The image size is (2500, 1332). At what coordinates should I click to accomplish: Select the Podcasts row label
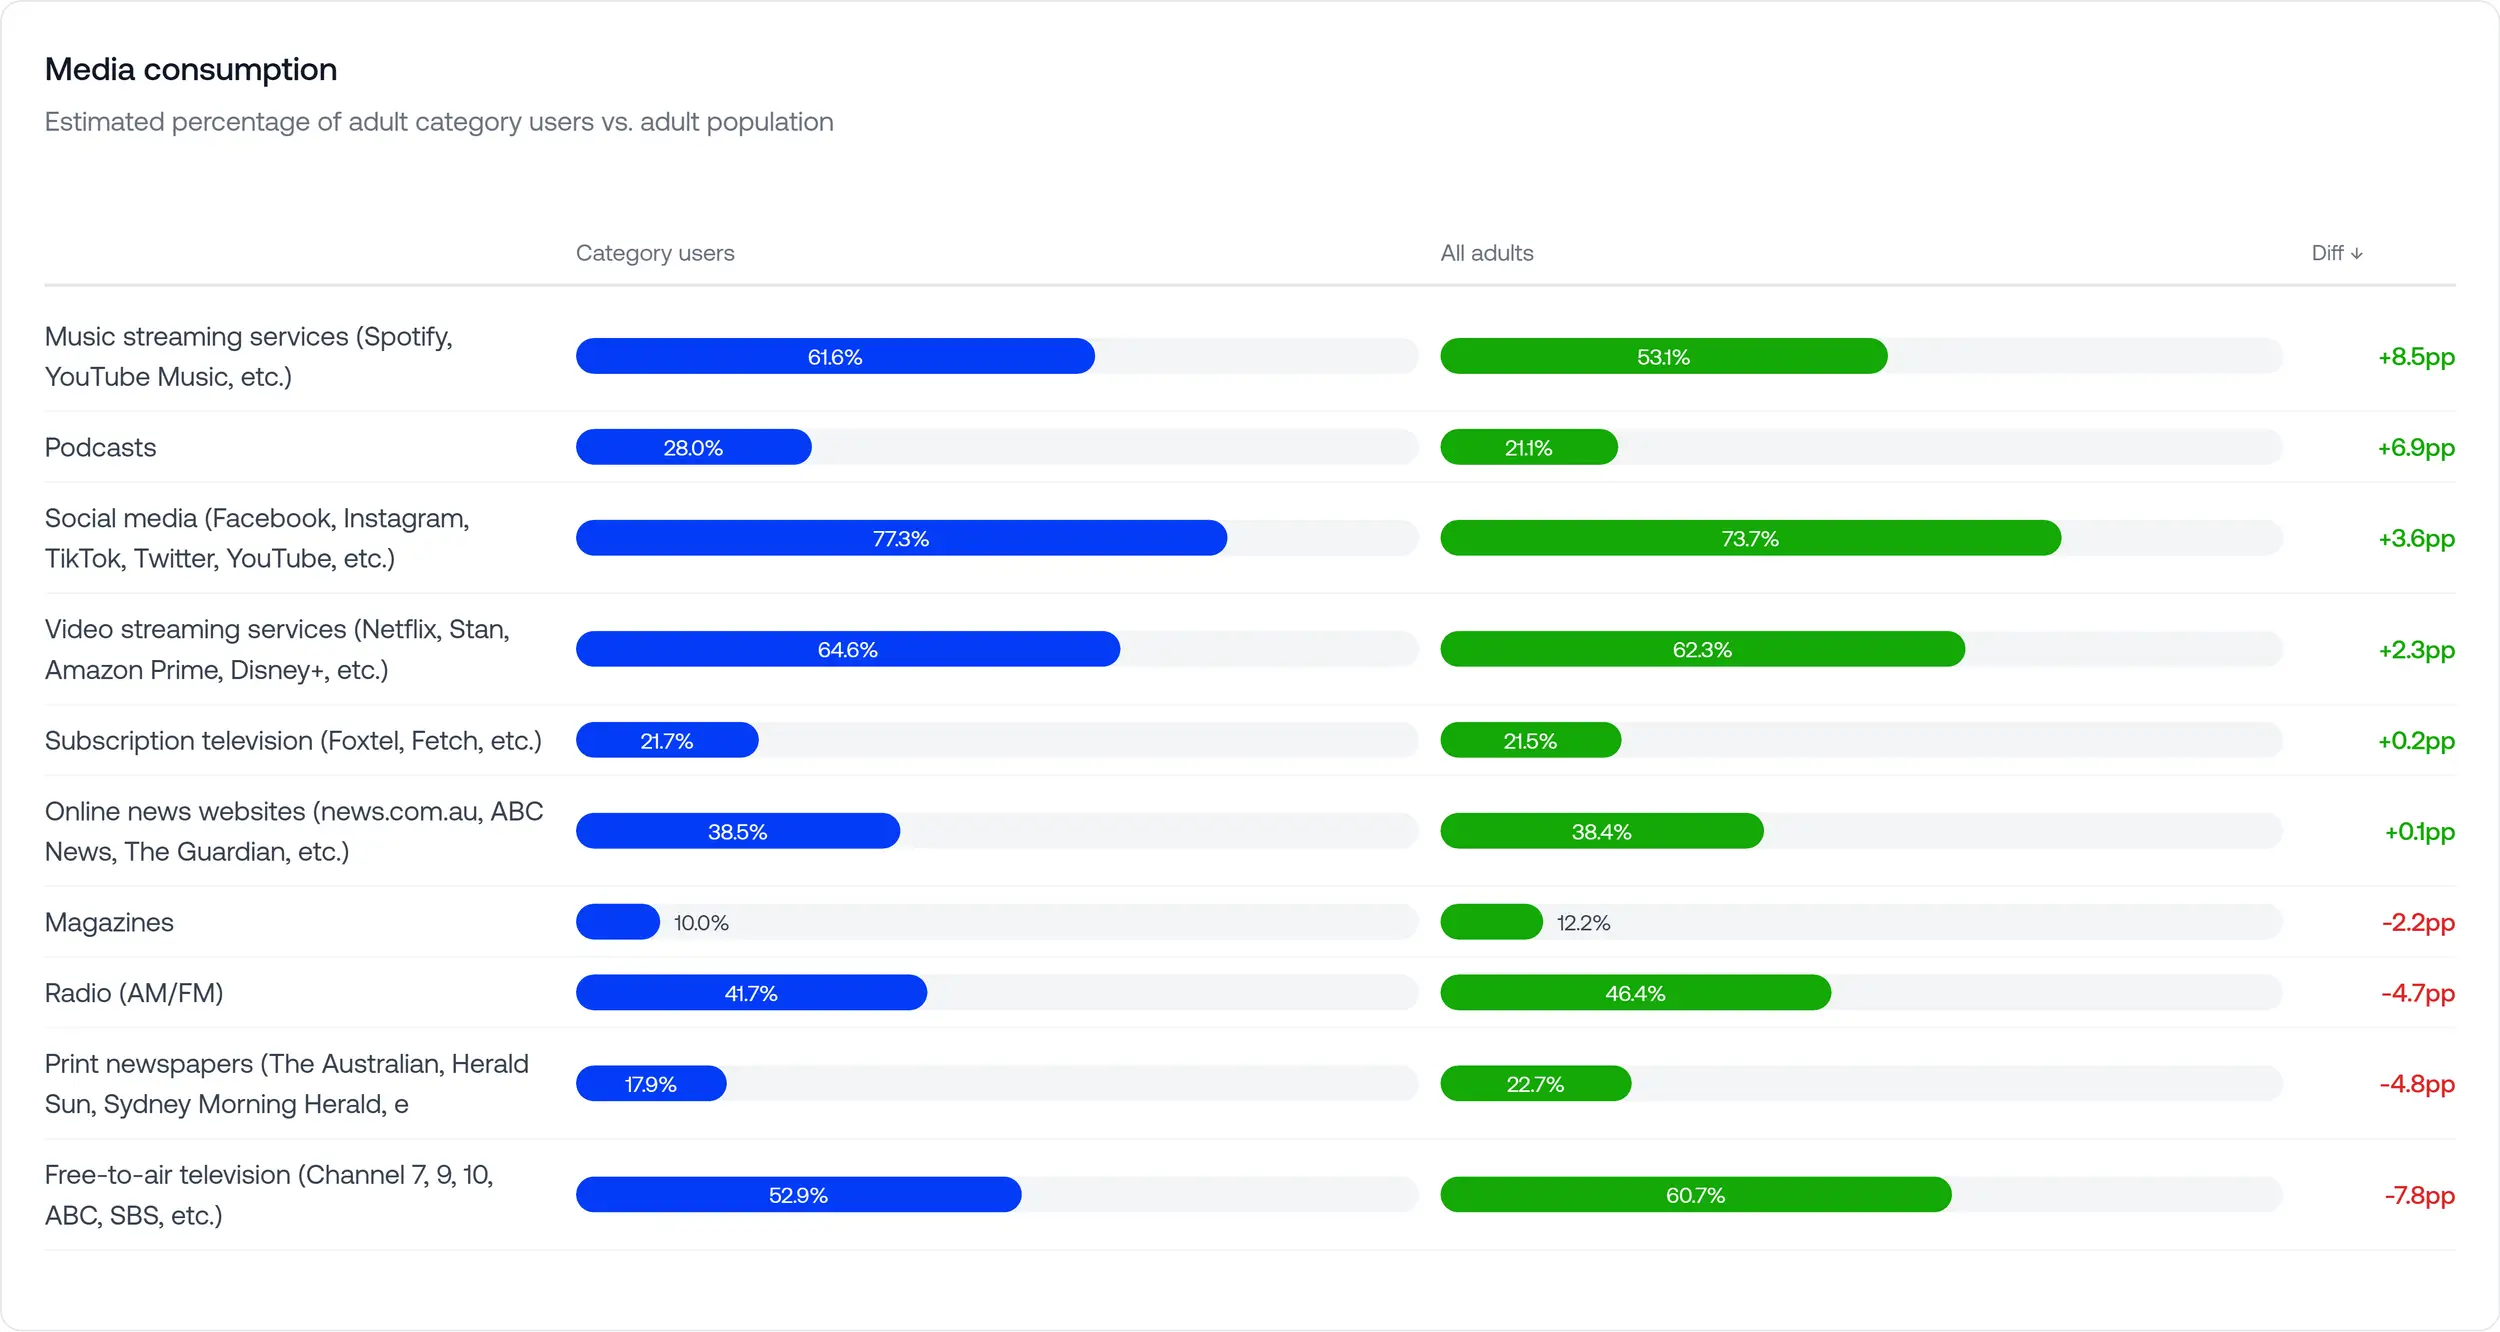[101, 448]
